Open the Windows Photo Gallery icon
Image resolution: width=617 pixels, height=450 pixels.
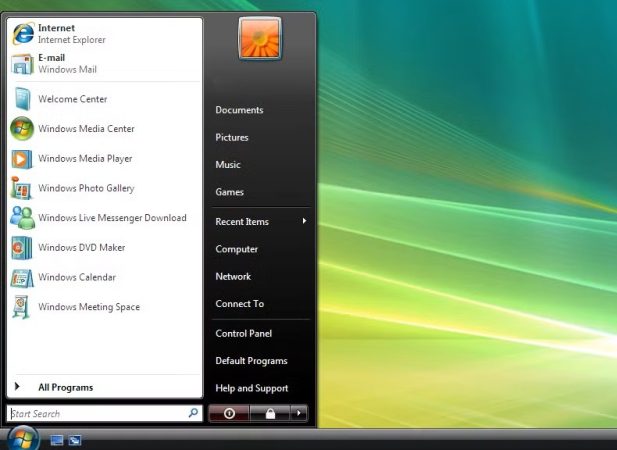click(21, 188)
